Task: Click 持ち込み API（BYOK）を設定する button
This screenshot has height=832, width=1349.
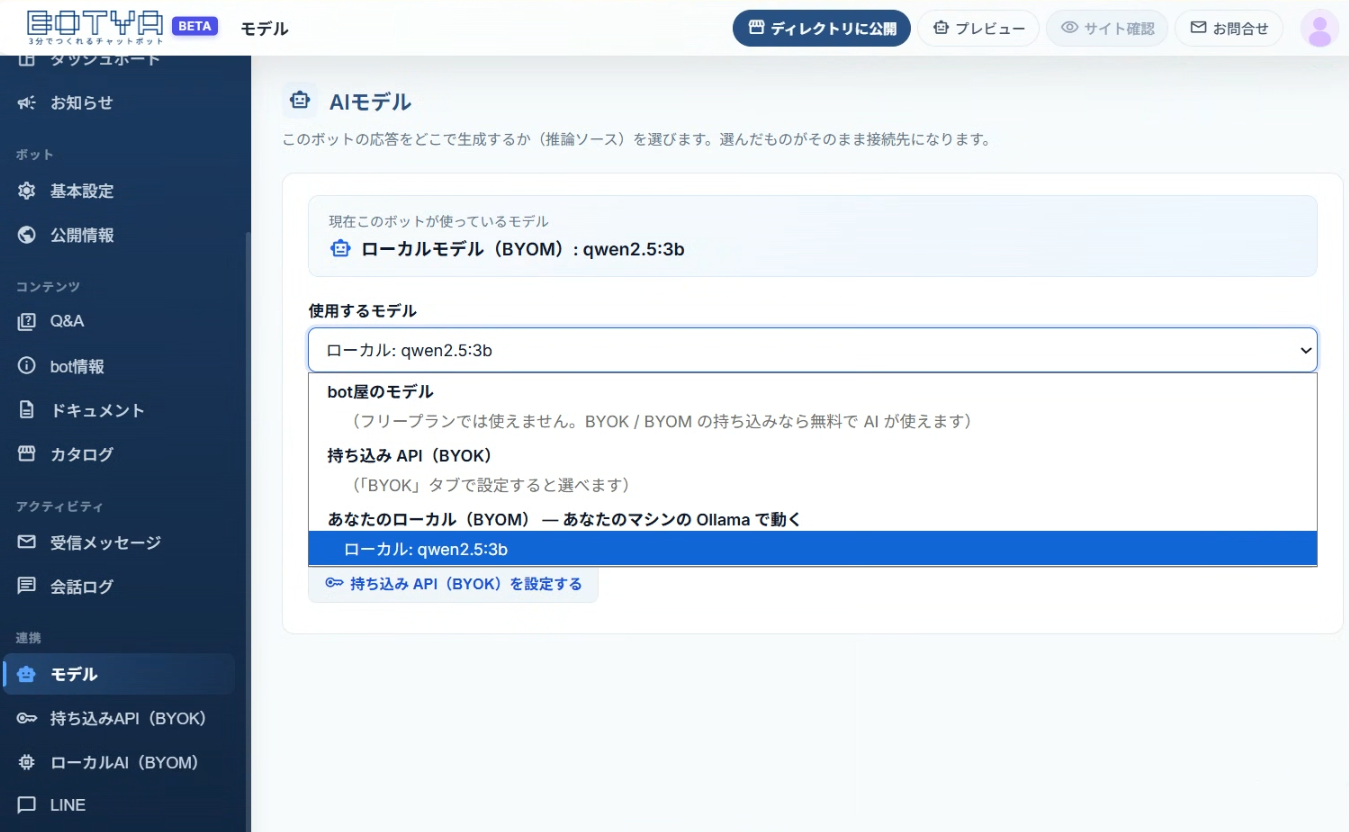Action: click(453, 583)
